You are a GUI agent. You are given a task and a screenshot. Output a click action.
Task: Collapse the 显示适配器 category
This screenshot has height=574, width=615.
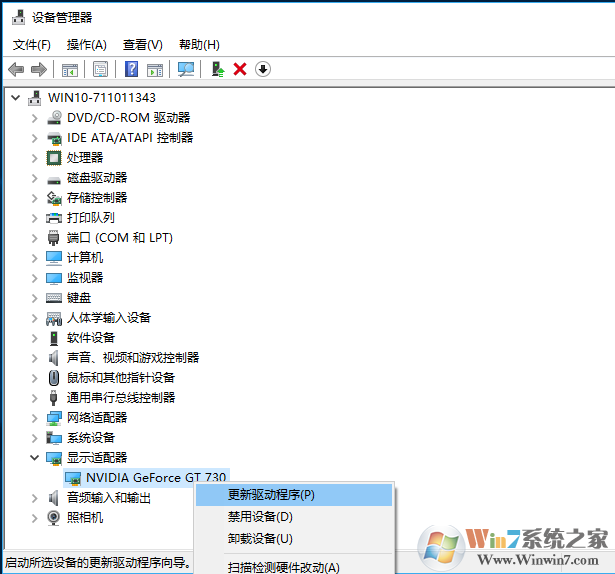click(35, 457)
